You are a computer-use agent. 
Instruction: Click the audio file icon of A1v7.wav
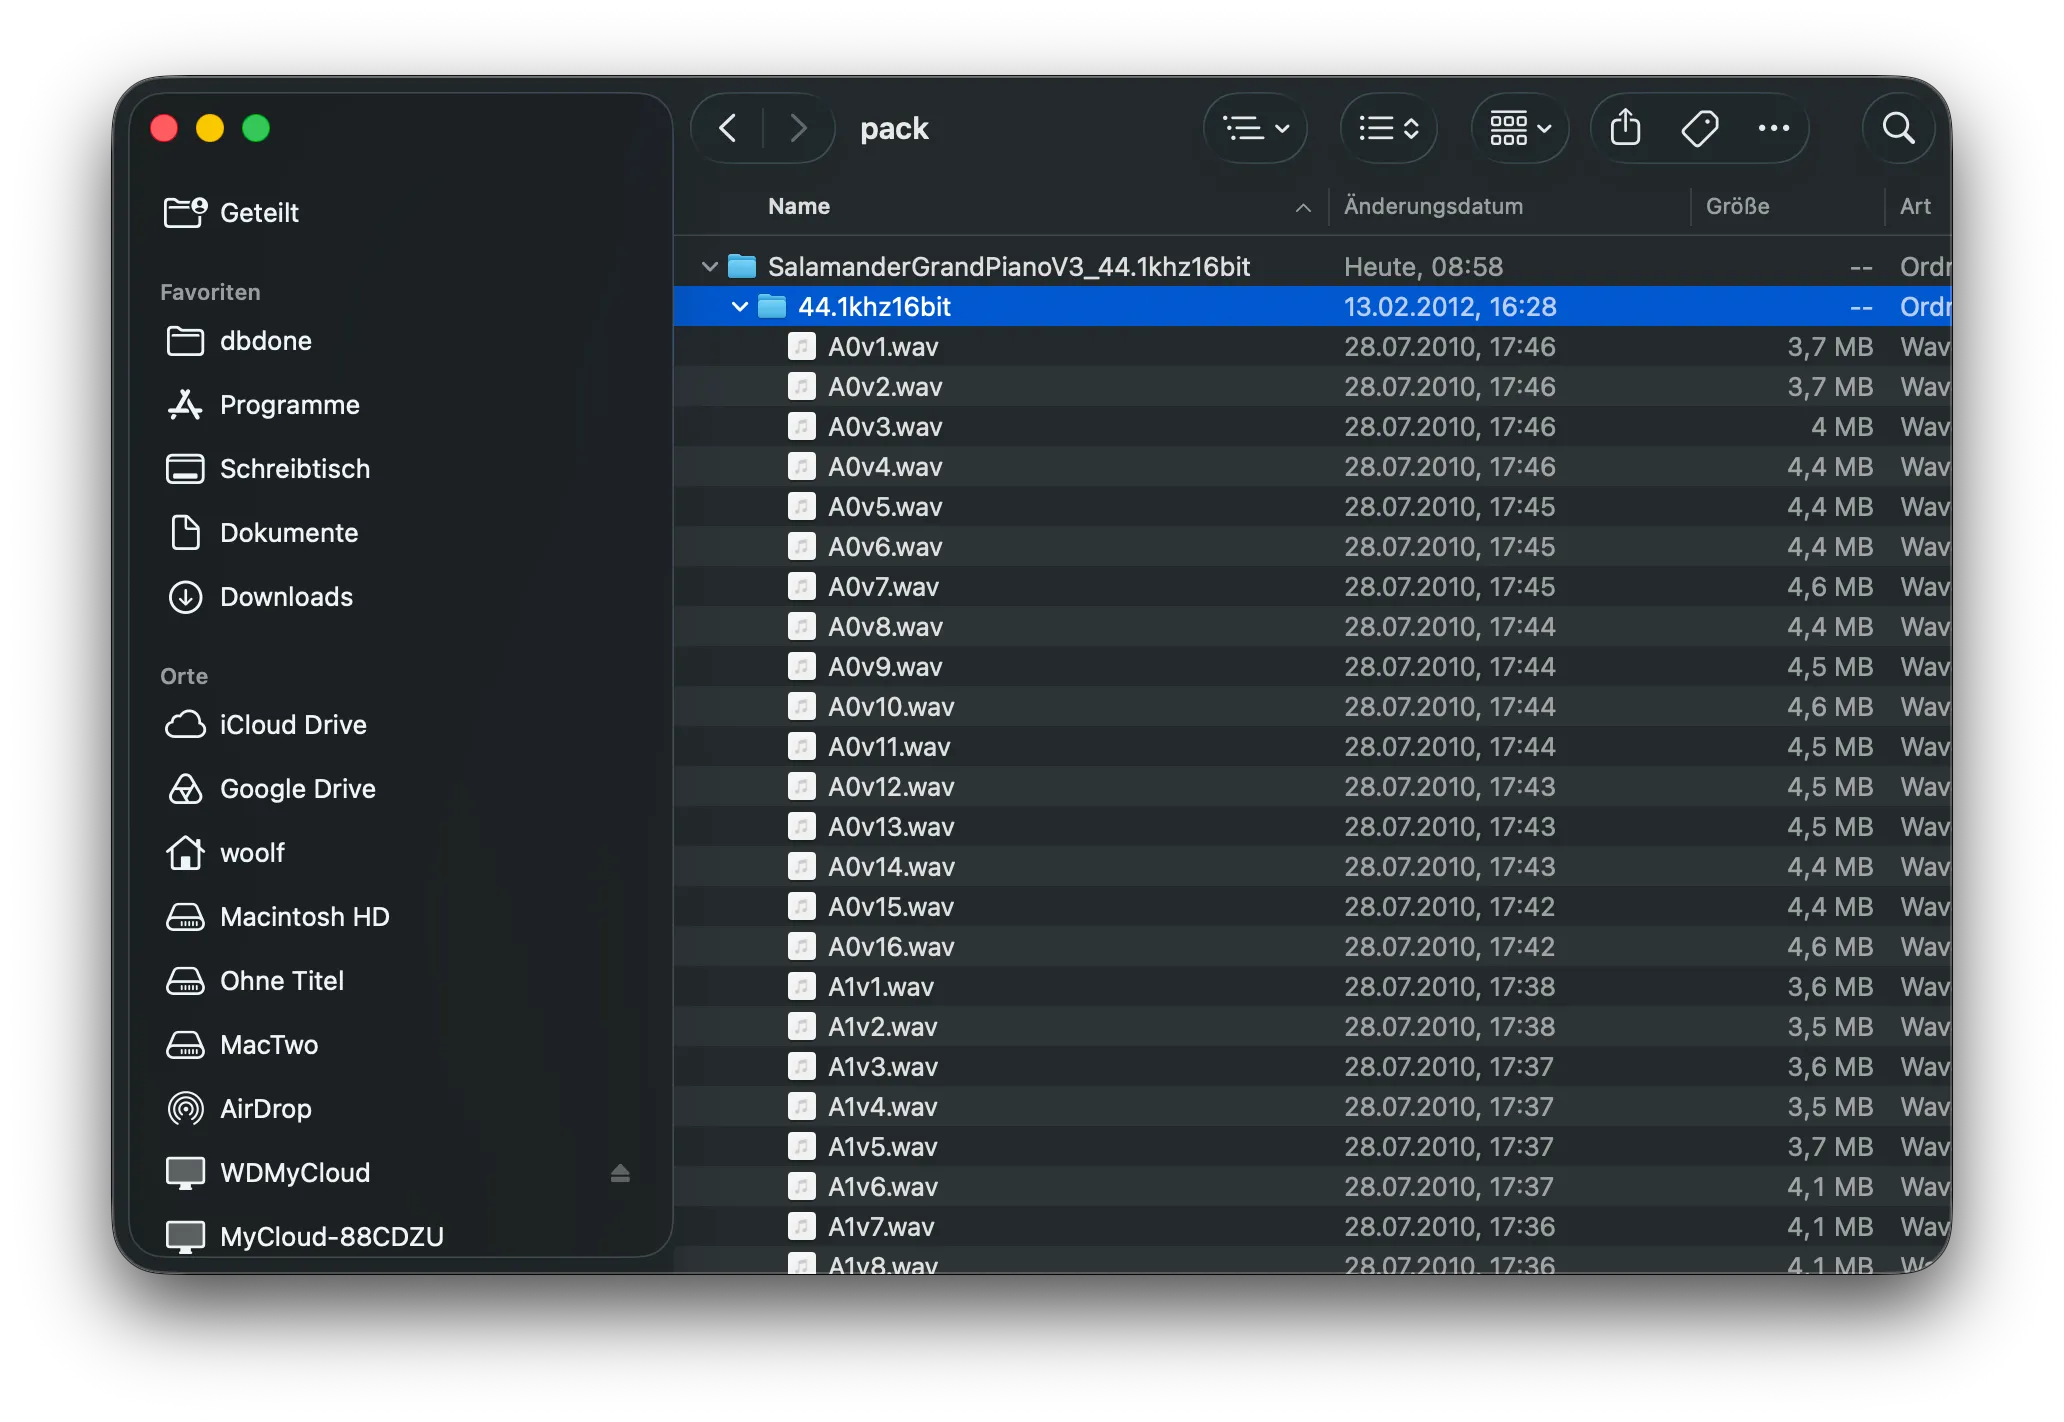(x=801, y=1227)
